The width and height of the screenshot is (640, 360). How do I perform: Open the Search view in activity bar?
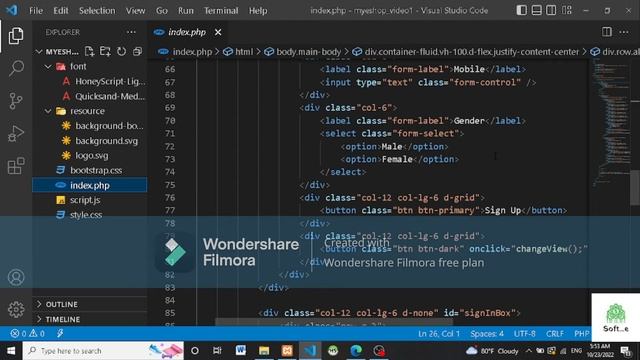(16, 68)
